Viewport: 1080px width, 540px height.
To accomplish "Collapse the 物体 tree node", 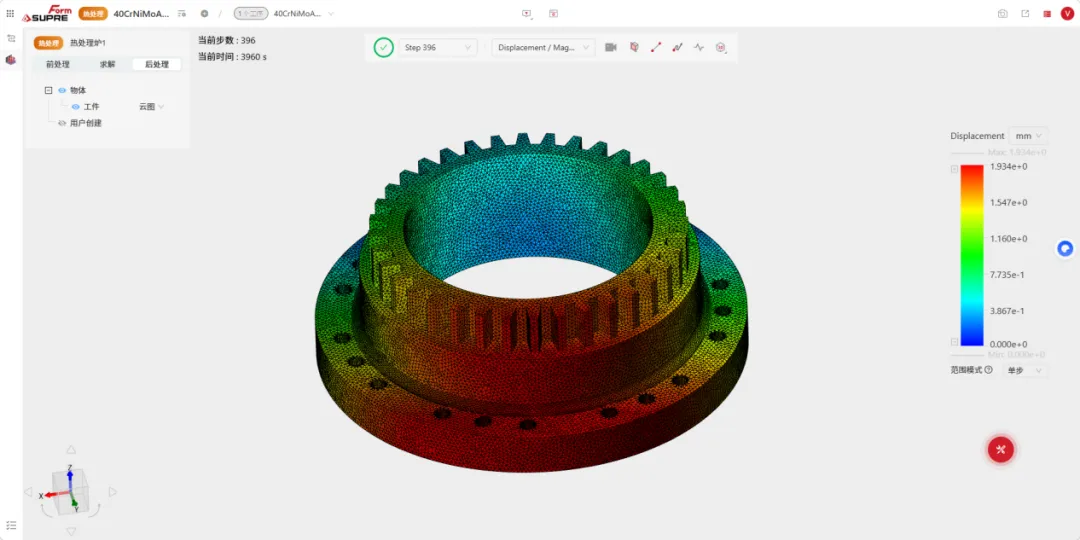I will tap(48, 90).
